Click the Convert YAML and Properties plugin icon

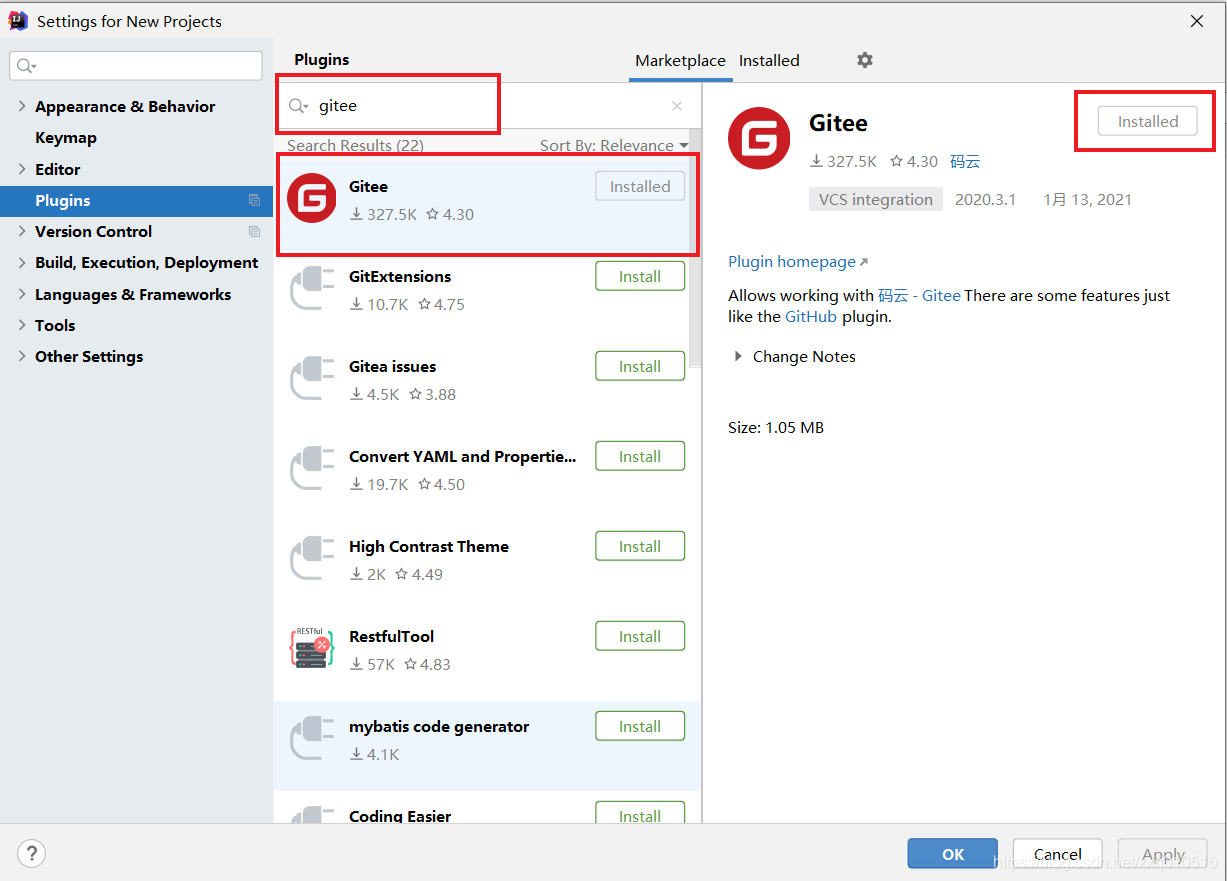[x=311, y=469]
